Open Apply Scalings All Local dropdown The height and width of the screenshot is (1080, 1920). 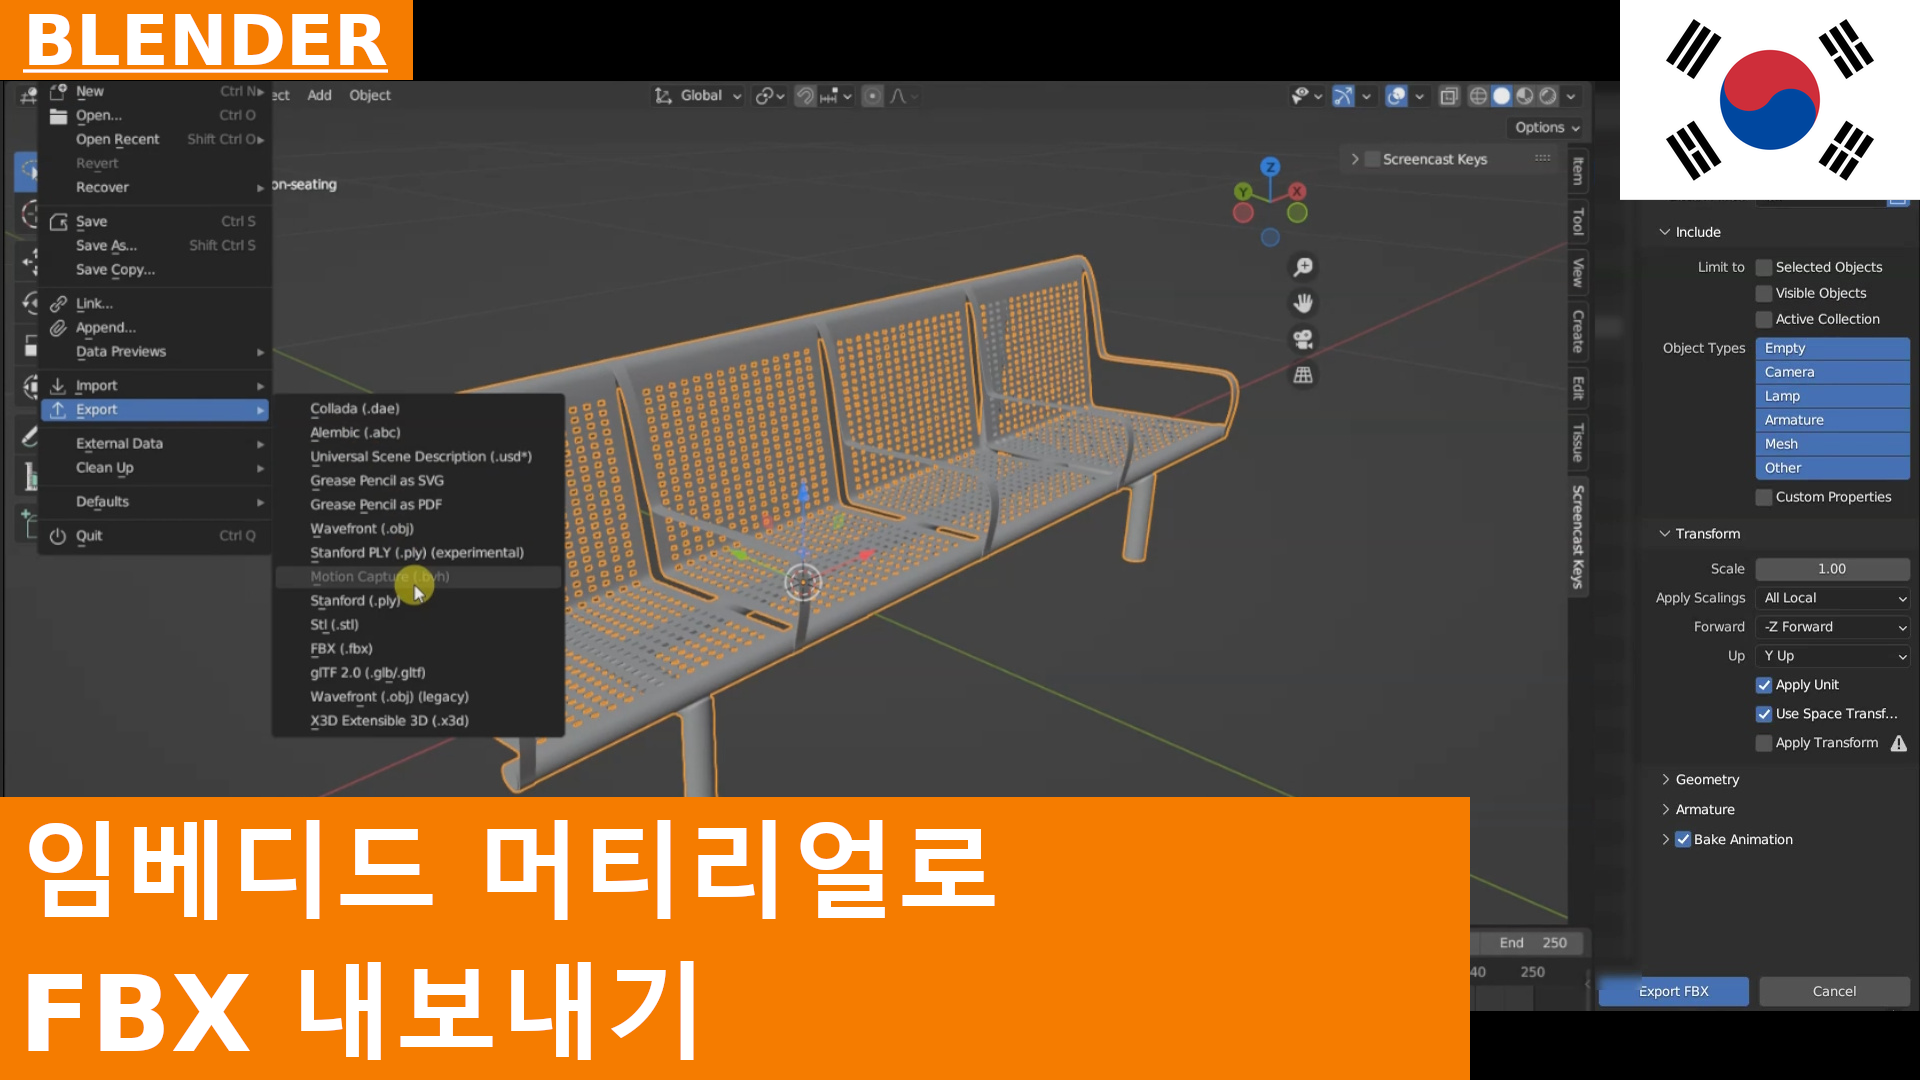(x=1833, y=598)
